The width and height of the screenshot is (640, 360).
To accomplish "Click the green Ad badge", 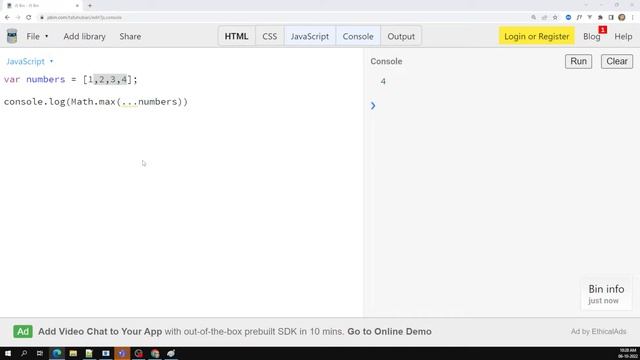I will (x=23, y=331).
